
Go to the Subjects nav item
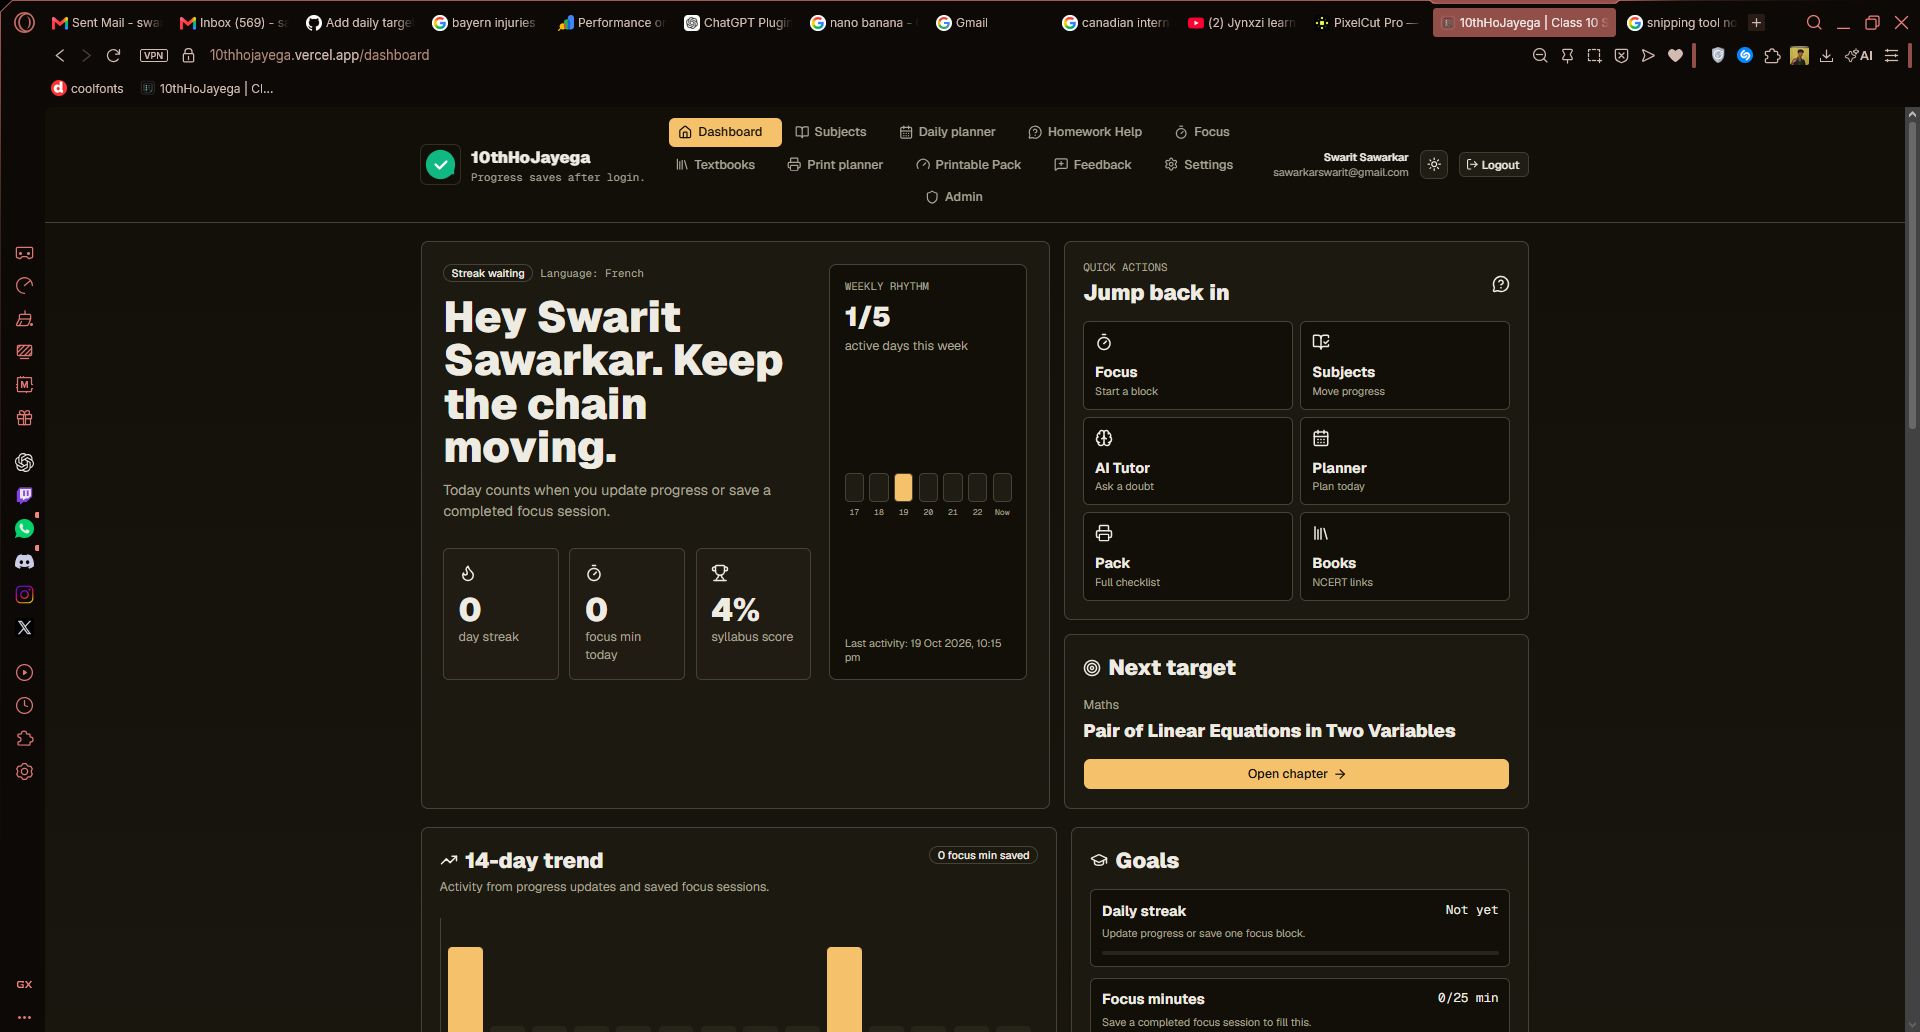pos(830,132)
